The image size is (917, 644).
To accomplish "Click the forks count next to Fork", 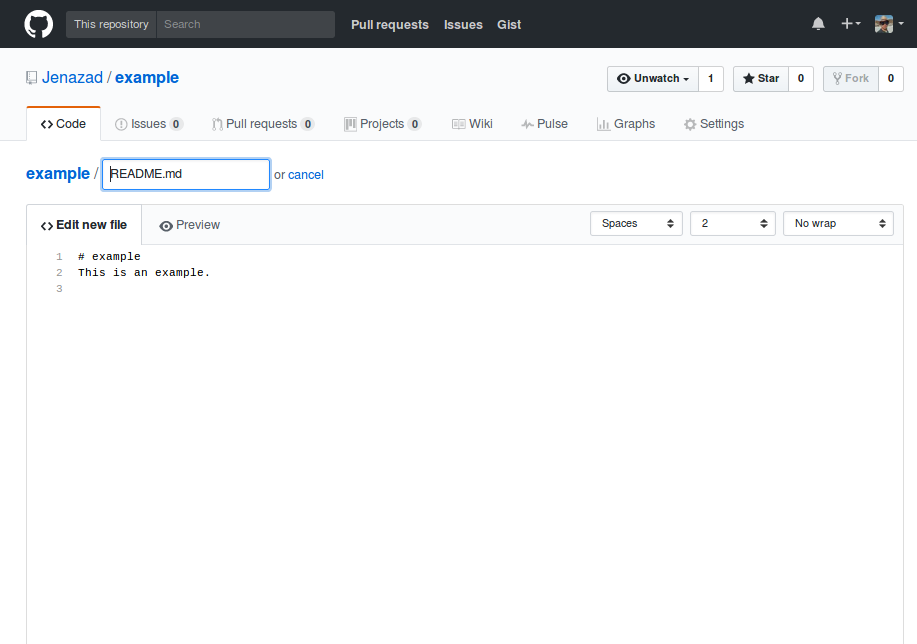I will click(891, 78).
